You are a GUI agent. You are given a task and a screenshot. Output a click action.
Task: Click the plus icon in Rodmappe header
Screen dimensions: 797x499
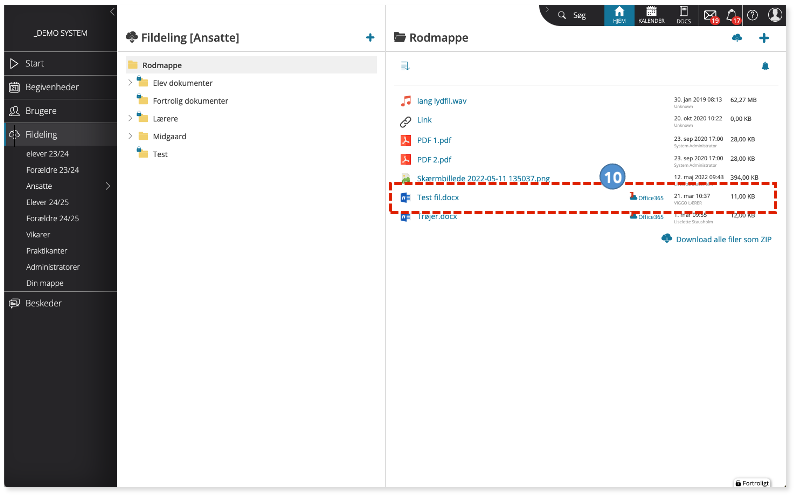coord(763,38)
